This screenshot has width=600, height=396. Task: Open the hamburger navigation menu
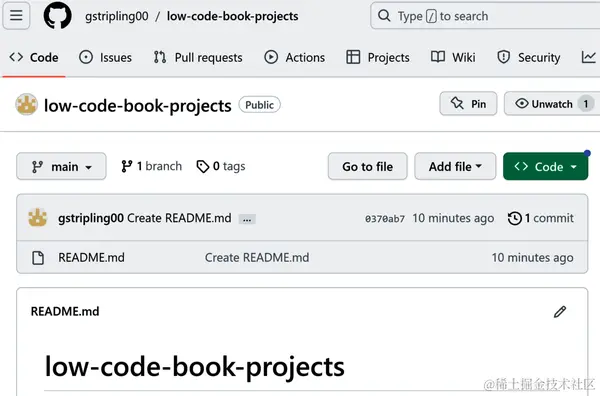[16, 16]
